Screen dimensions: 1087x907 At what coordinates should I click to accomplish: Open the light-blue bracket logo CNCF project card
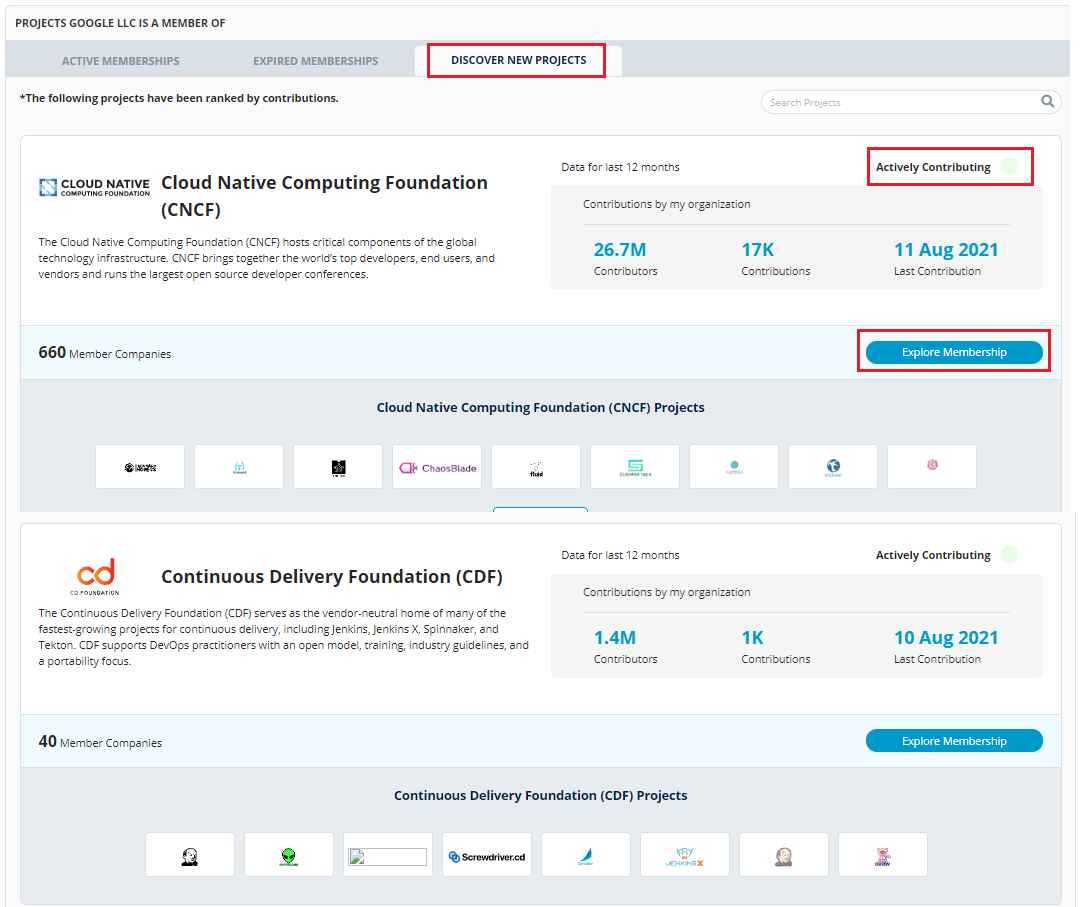pyautogui.click(x=239, y=467)
